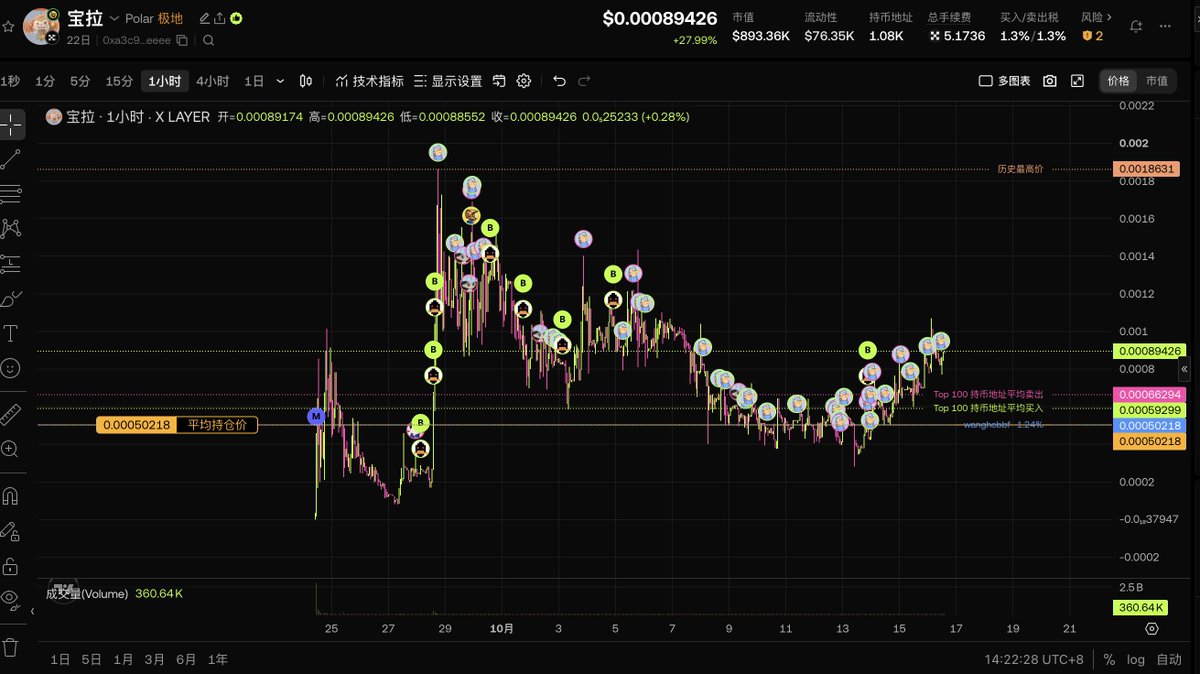
Task: Enable 自动 auto price scaling
Action: coord(1169,660)
